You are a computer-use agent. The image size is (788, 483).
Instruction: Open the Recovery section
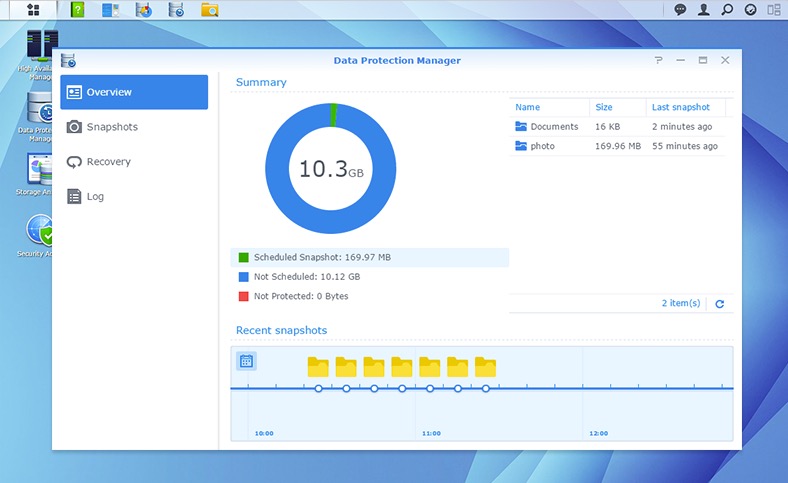pyautogui.click(x=134, y=162)
